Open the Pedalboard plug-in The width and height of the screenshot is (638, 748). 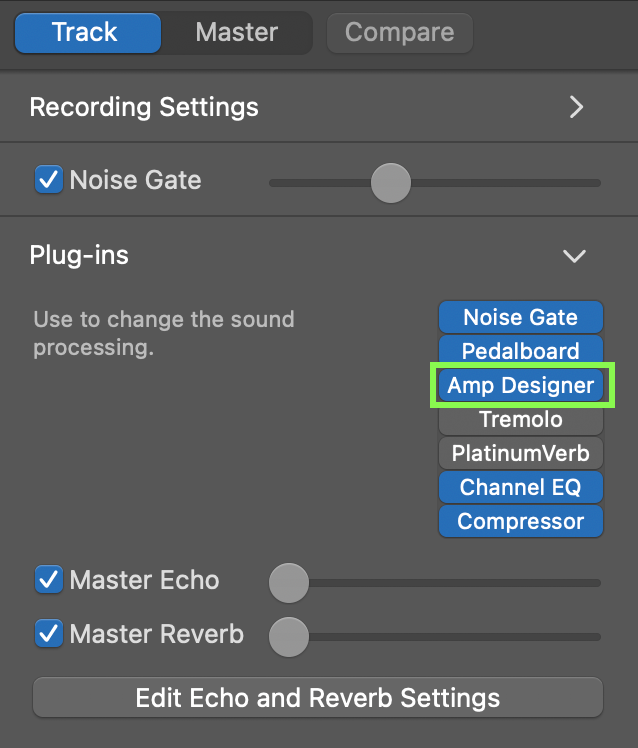(521, 350)
